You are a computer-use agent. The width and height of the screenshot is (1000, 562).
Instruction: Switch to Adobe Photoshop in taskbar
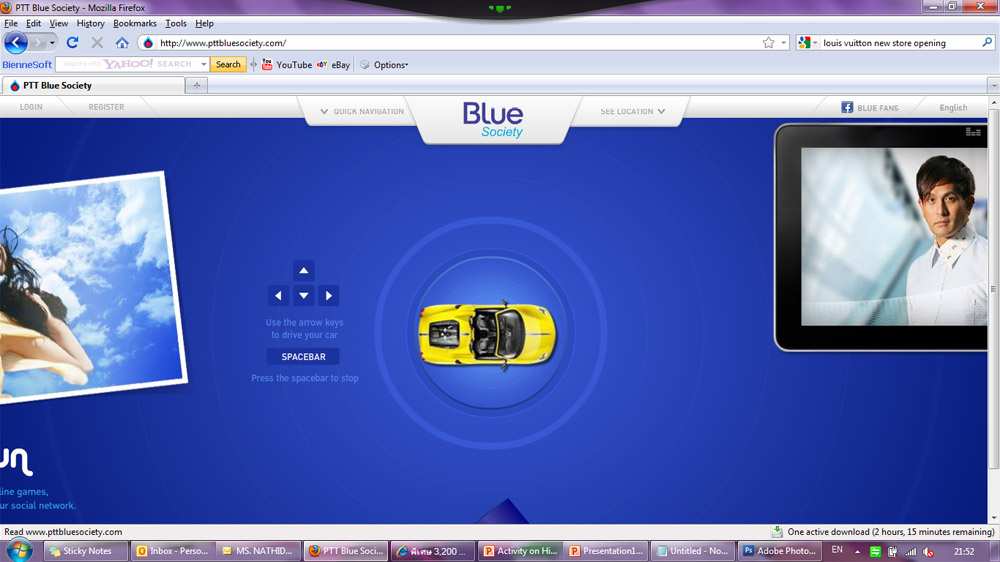pos(779,551)
